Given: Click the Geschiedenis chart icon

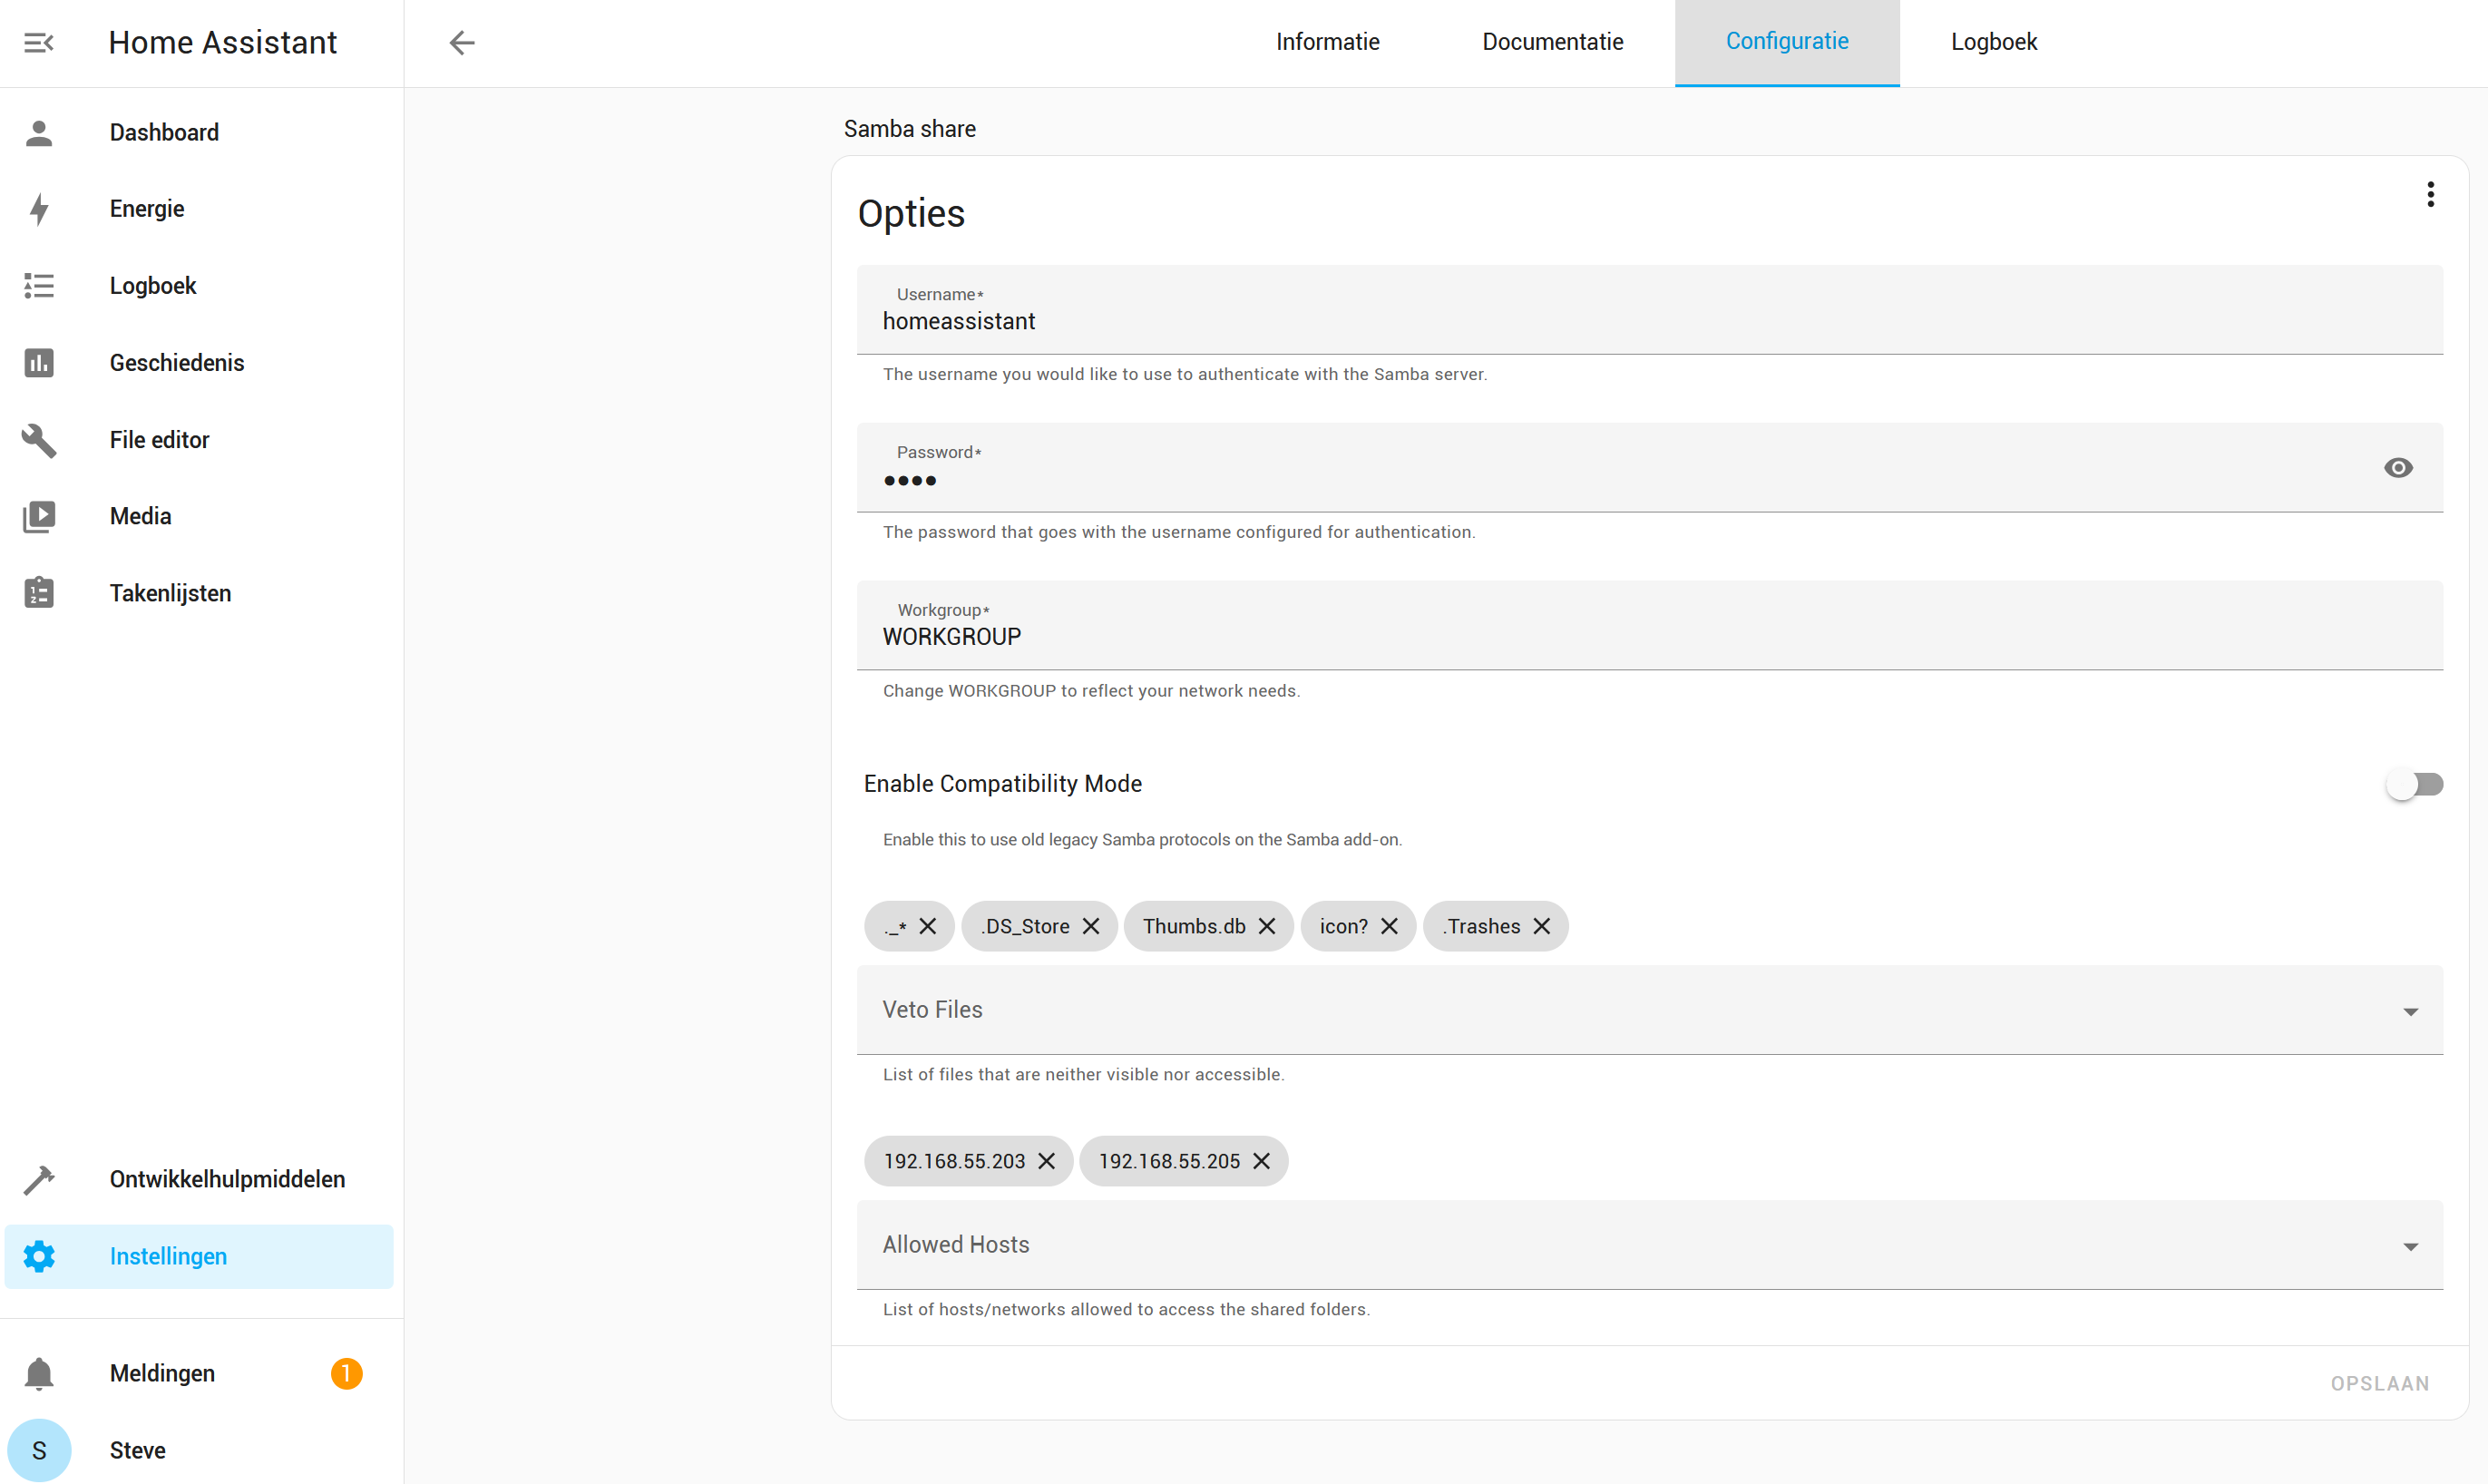Looking at the screenshot, I should click(39, 362).
